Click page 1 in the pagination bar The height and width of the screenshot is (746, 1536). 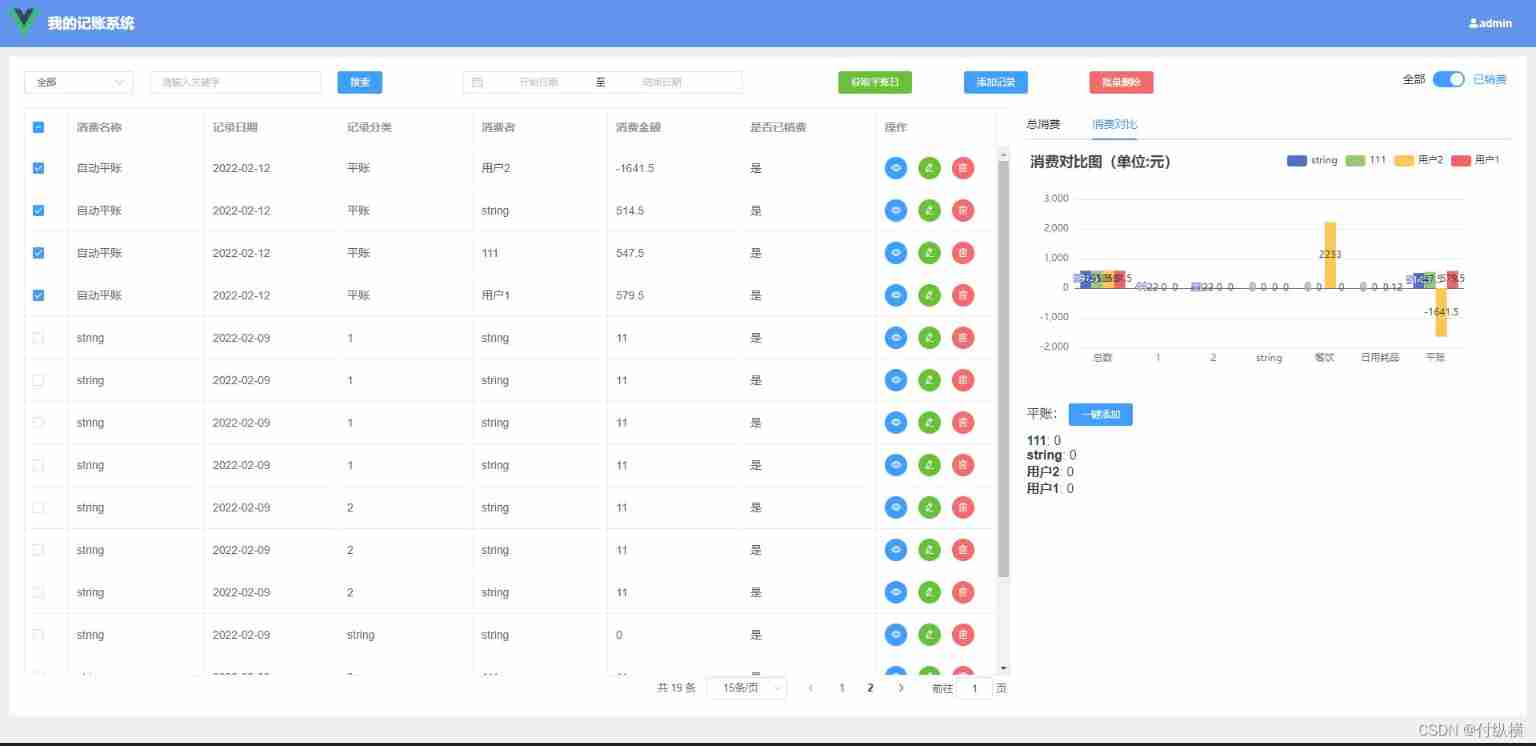(841, 688)
